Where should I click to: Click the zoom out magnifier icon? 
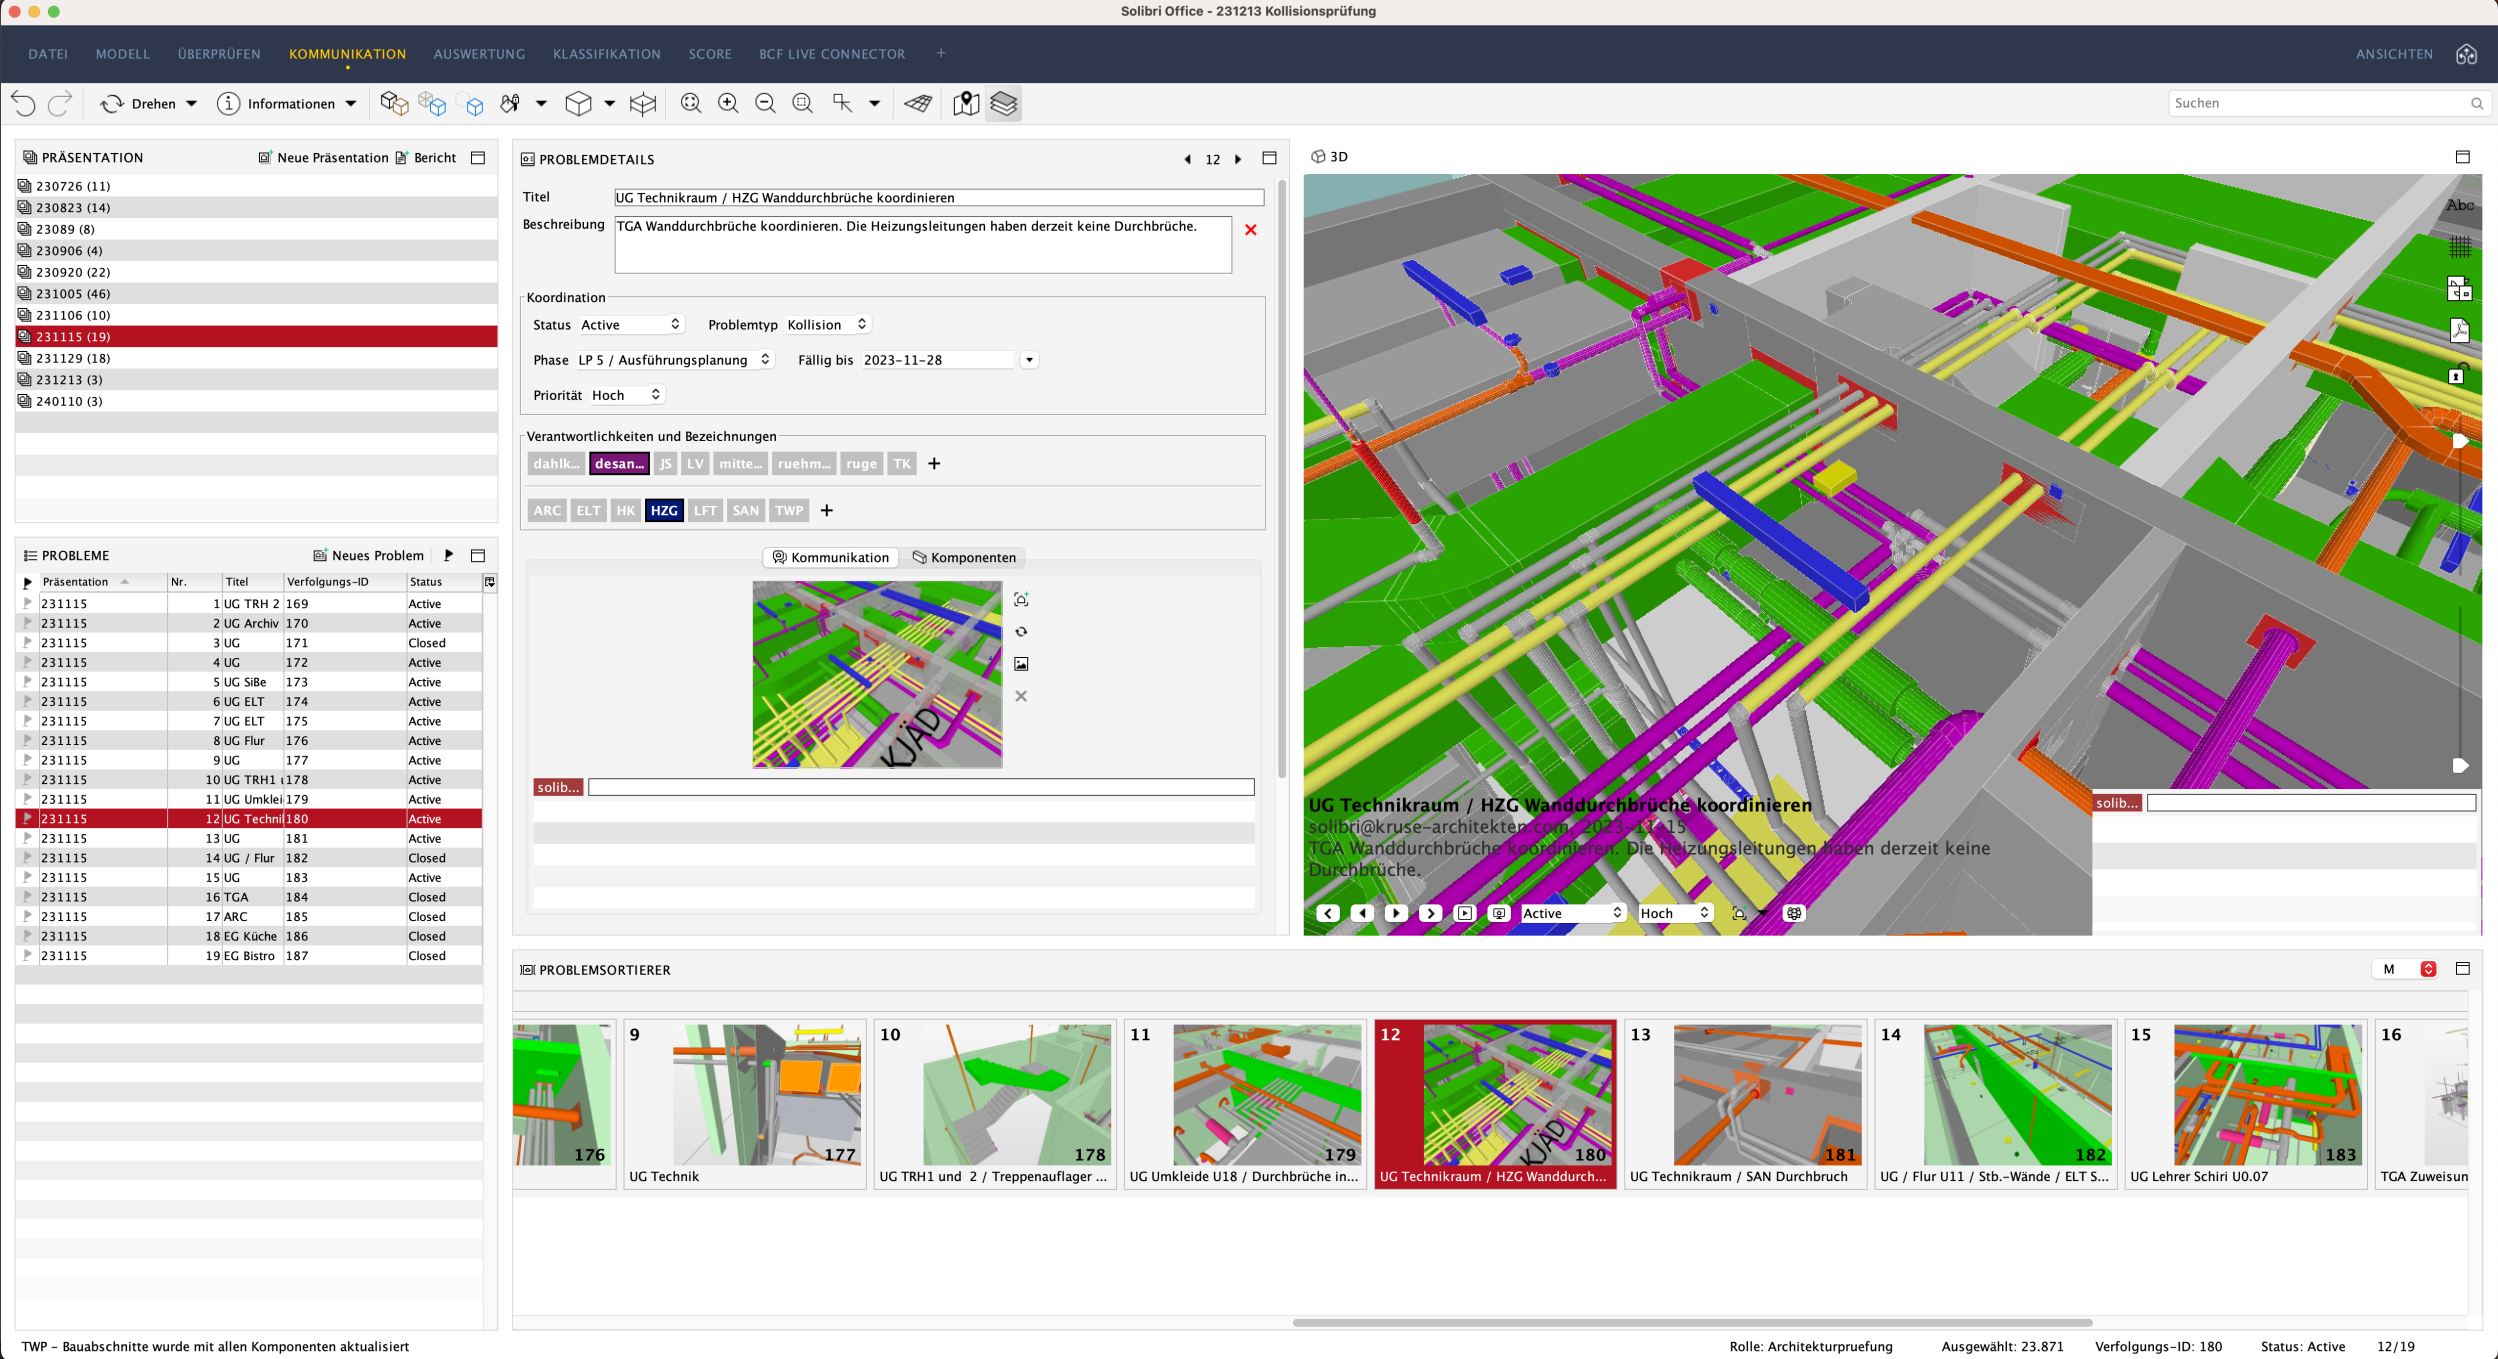[x=765, y=104]
